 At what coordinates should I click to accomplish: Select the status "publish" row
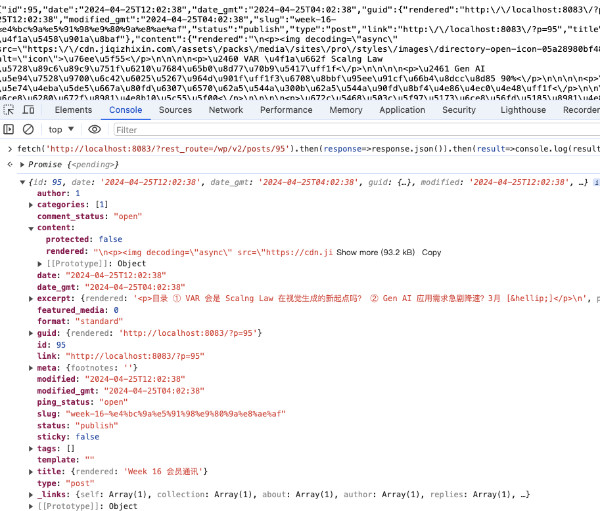coord(78,426)
